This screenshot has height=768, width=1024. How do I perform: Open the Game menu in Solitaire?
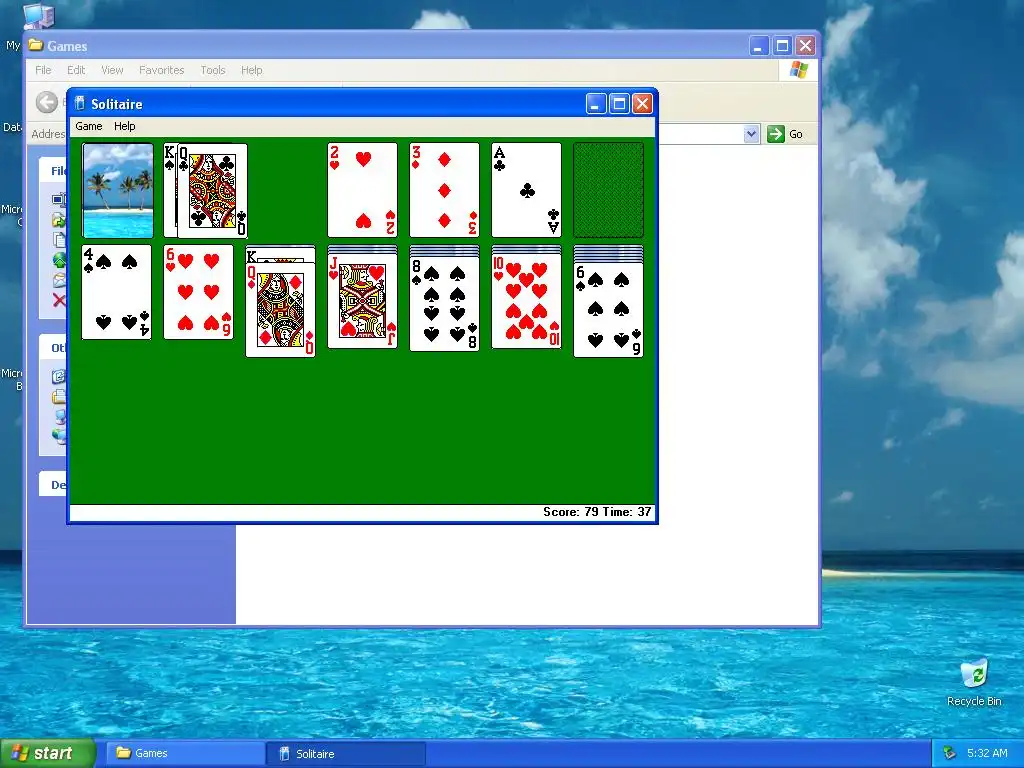(x=89, y=126)
